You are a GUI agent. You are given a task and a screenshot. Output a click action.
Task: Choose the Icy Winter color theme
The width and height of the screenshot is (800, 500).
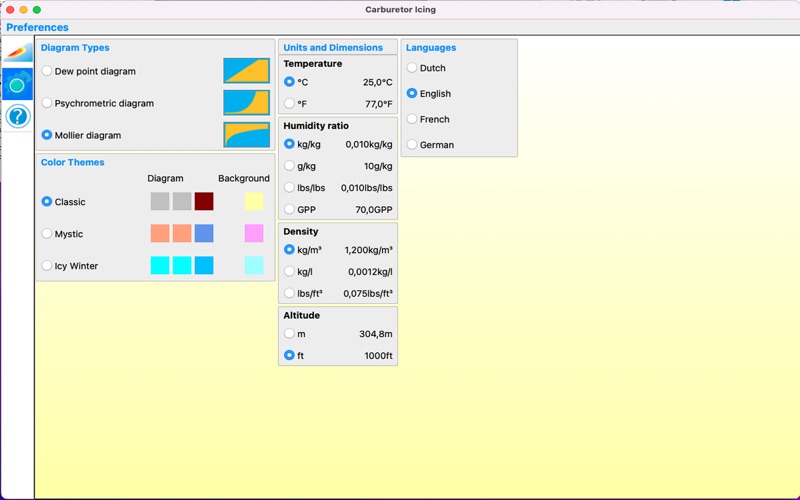(x=47, y=266)
